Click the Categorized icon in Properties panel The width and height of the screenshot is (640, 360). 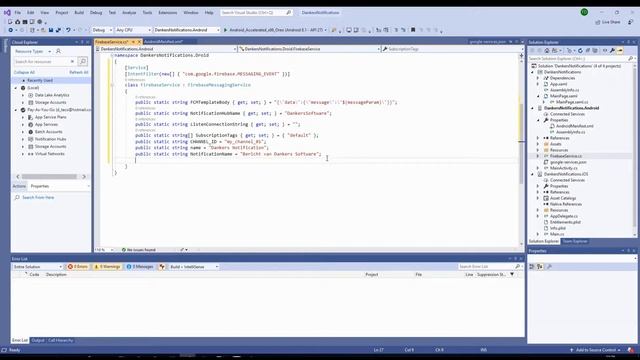point(532,267)
